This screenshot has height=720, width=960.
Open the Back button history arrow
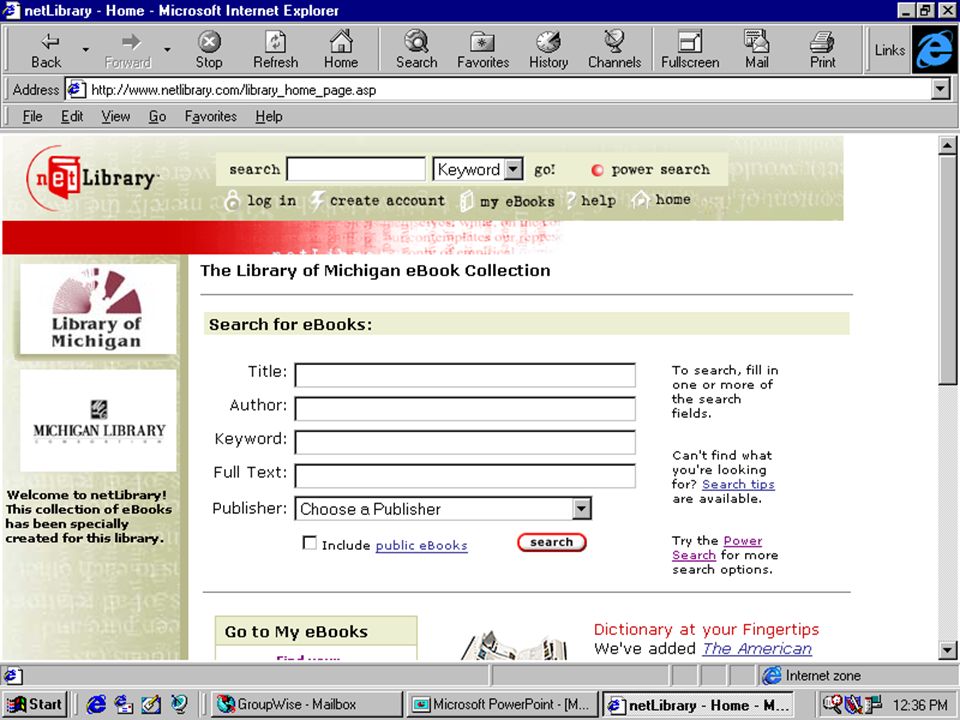pos(86,50)
